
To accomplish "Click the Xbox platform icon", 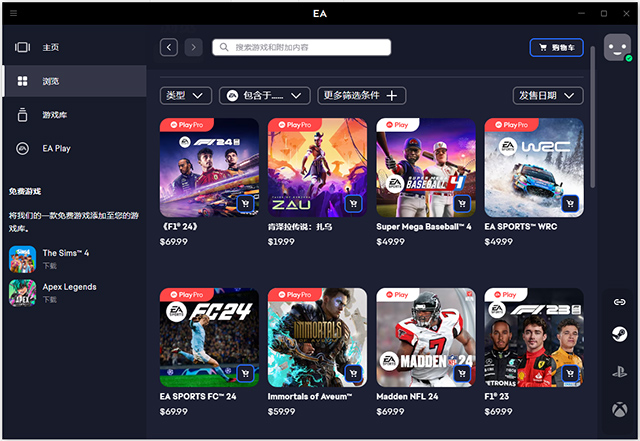I will (x=620, y=409).
